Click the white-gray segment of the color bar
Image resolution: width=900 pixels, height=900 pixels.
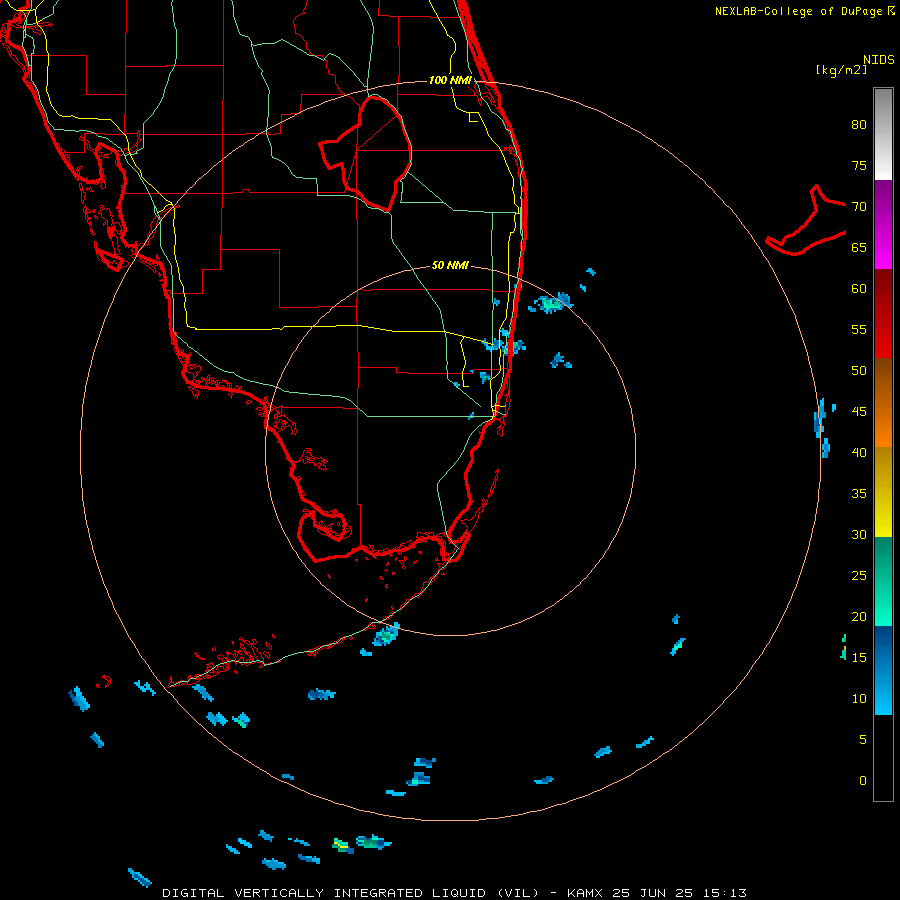pos(883,134)
